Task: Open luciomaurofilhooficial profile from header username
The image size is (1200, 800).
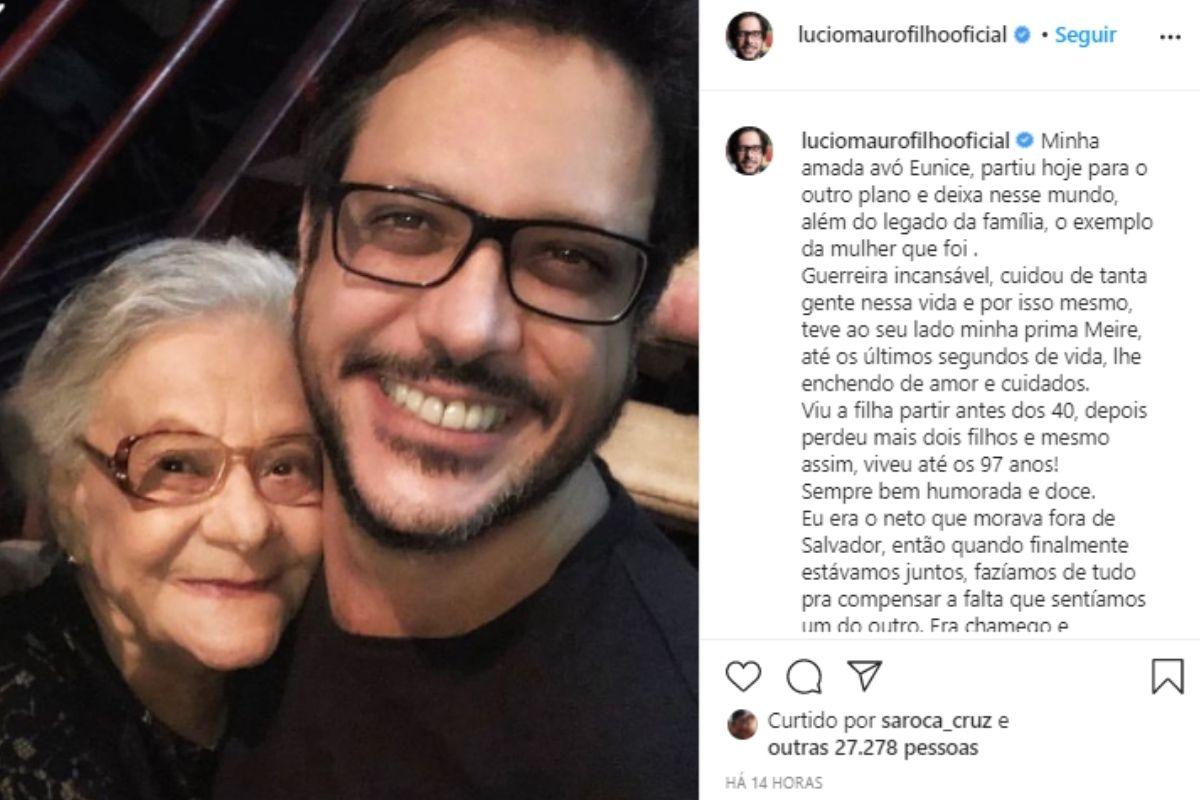Action: 902,35
